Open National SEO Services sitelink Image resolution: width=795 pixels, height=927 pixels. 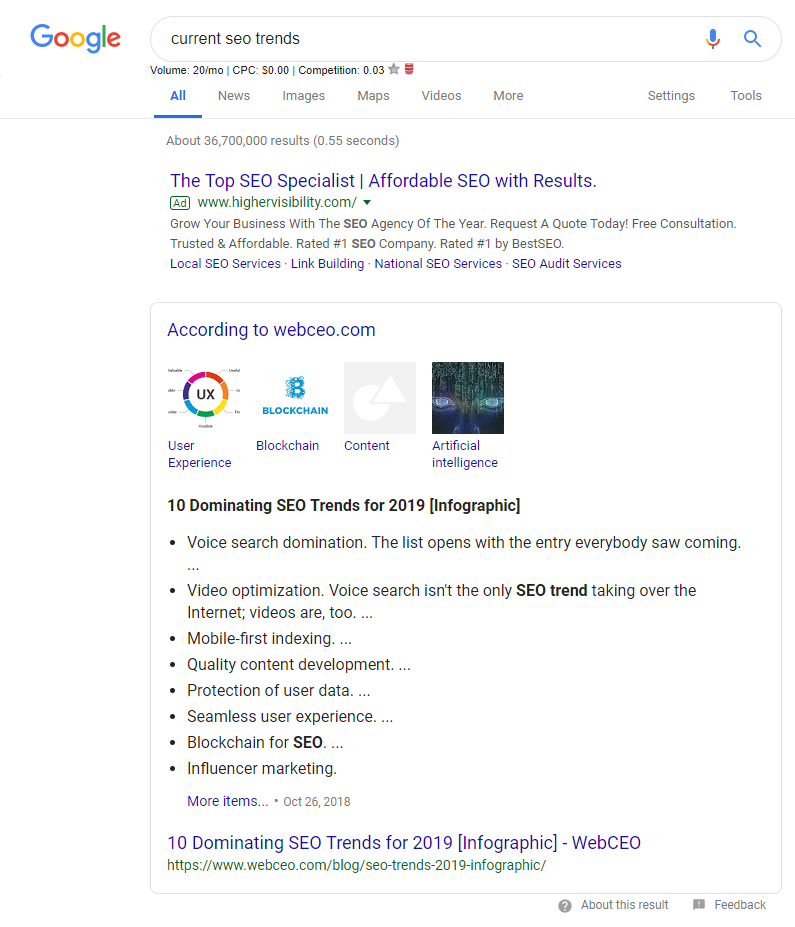click(x=438, y=264)
